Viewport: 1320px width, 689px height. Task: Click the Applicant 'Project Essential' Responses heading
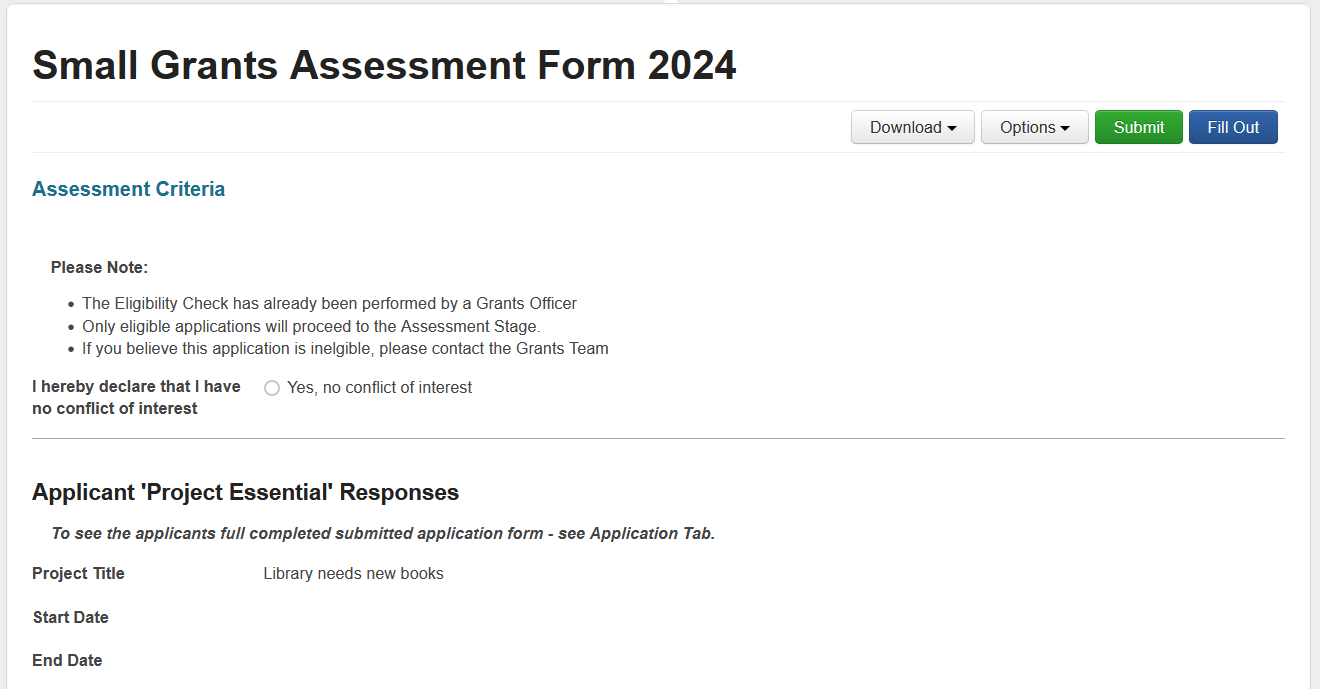coord(245,492)
